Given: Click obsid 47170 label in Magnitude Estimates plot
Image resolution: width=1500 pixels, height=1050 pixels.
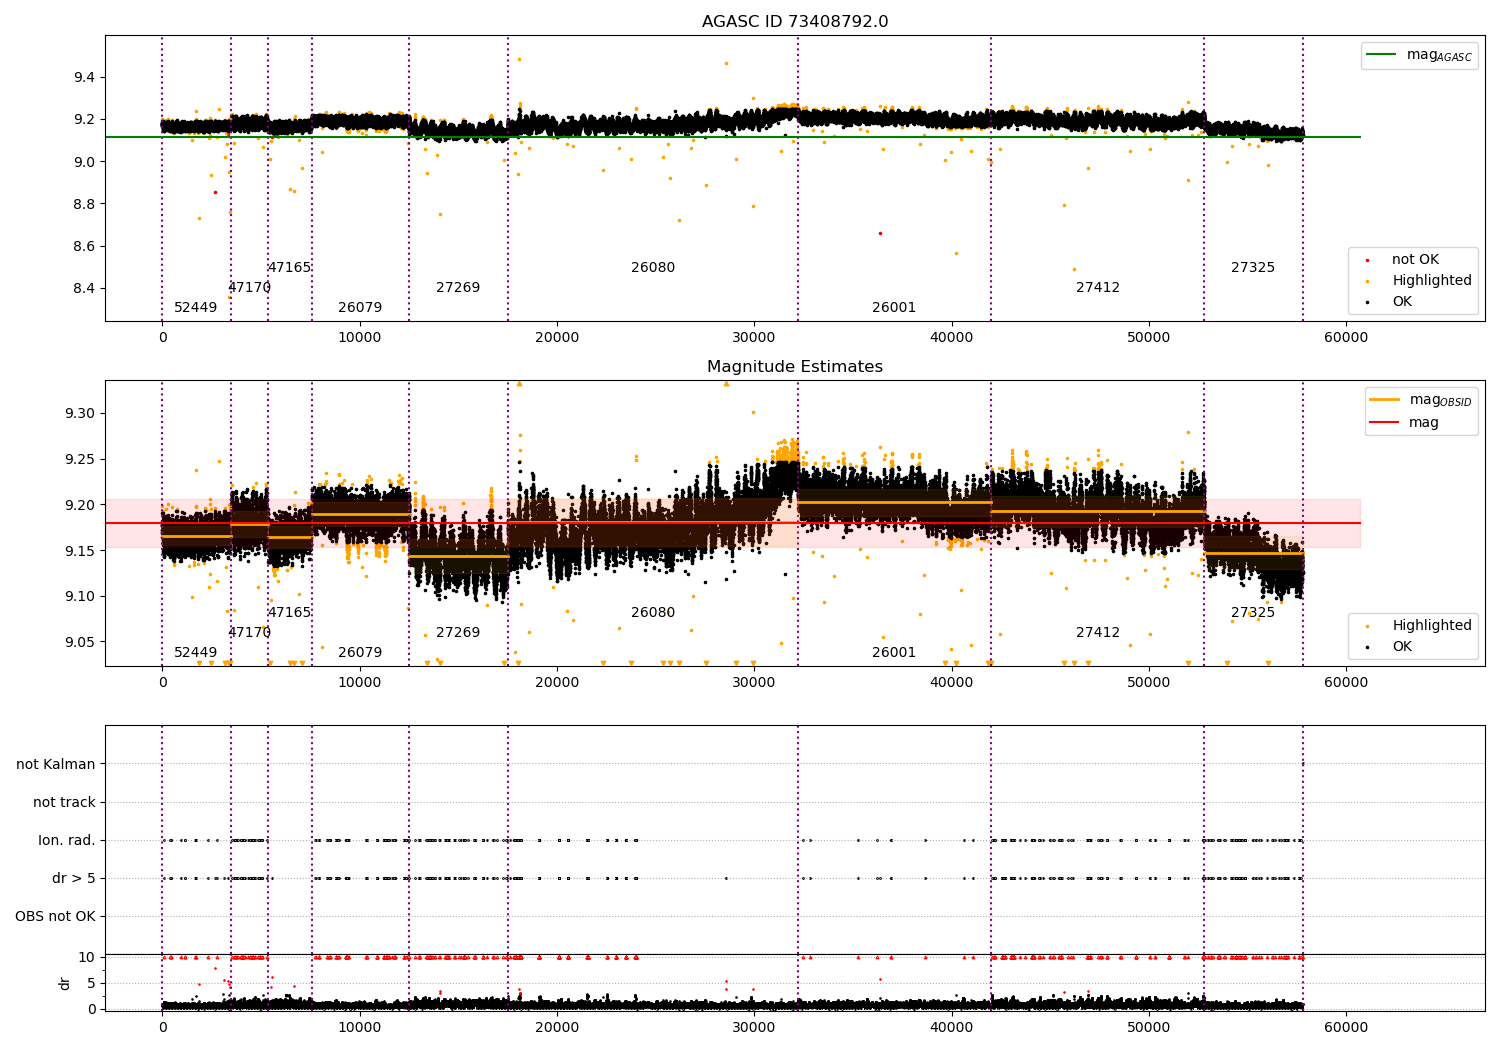Looking at the screenshot, I should [x=250, y=633].
